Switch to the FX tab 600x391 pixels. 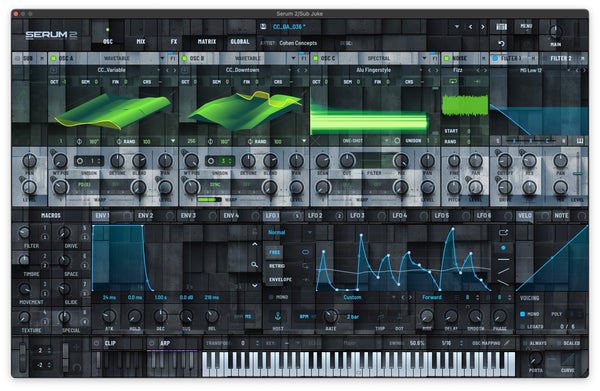coord(174,41)
